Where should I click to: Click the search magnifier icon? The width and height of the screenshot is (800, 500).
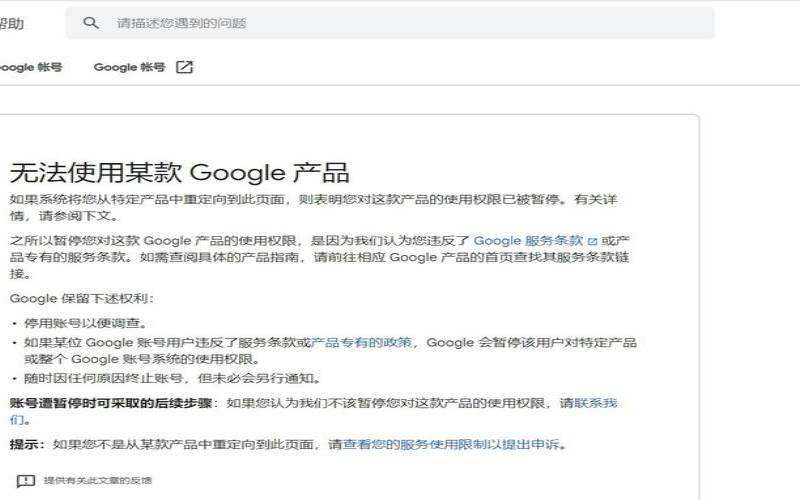(91, 23)
